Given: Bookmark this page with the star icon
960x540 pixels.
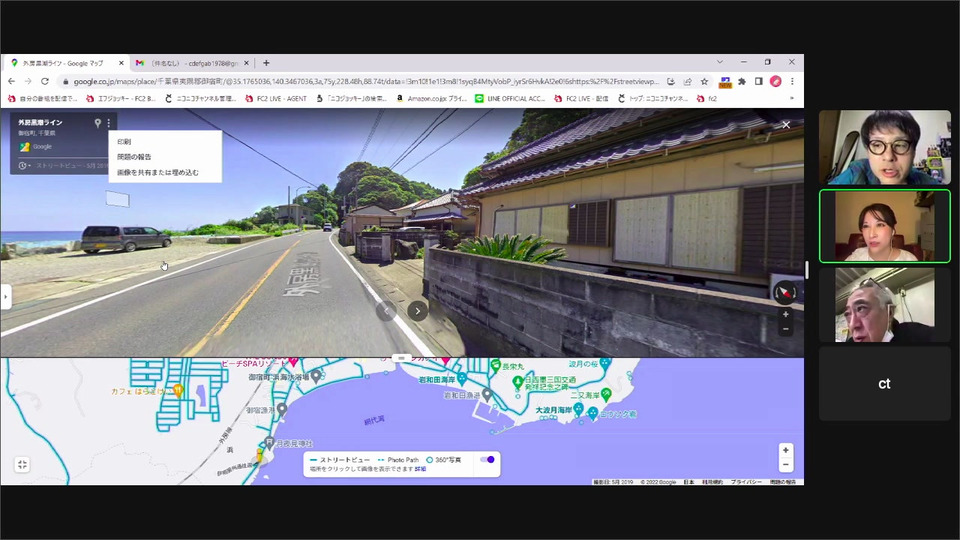Looking at the screenshot, I should 705,81.
